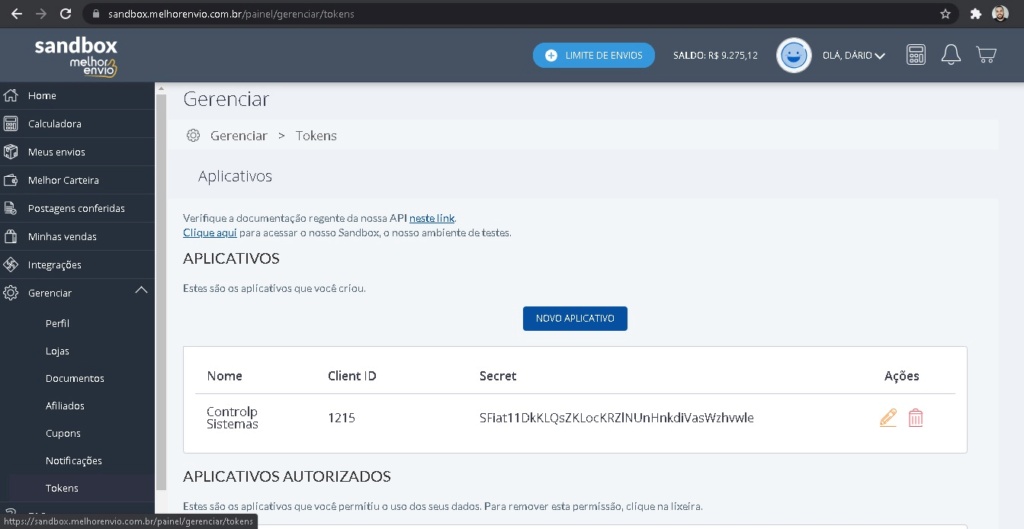The height and width of the screenshot is (529, 1024).
Task: Collapse the Gerenciar sidebar section
Action: pos(141,291)
